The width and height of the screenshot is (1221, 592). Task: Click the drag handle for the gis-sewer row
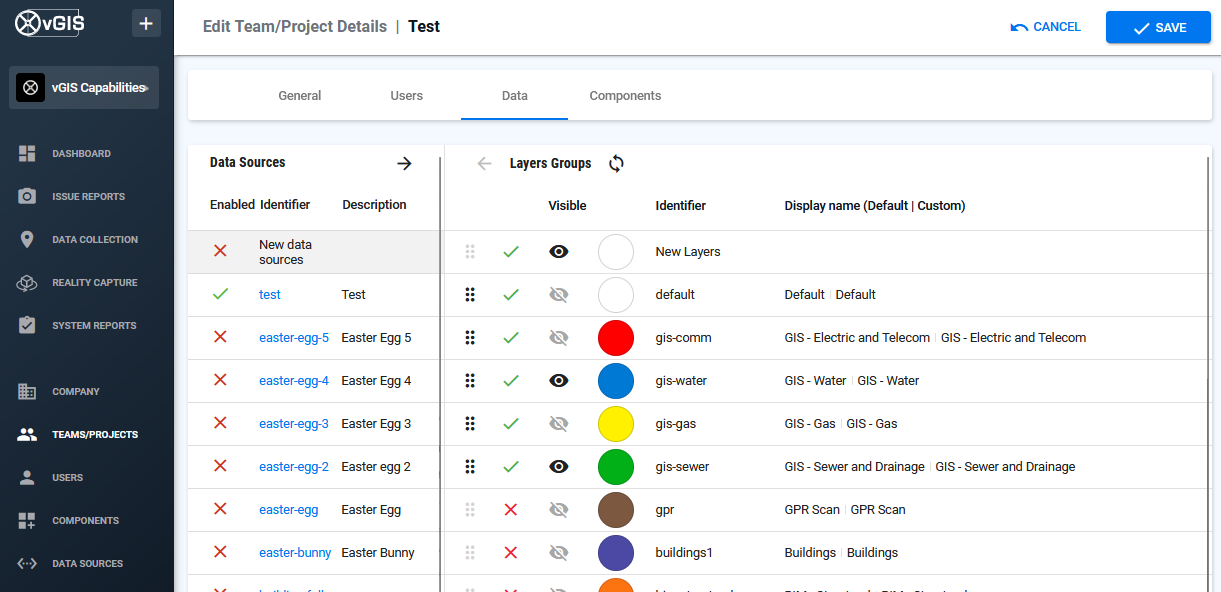pos(470,467)
